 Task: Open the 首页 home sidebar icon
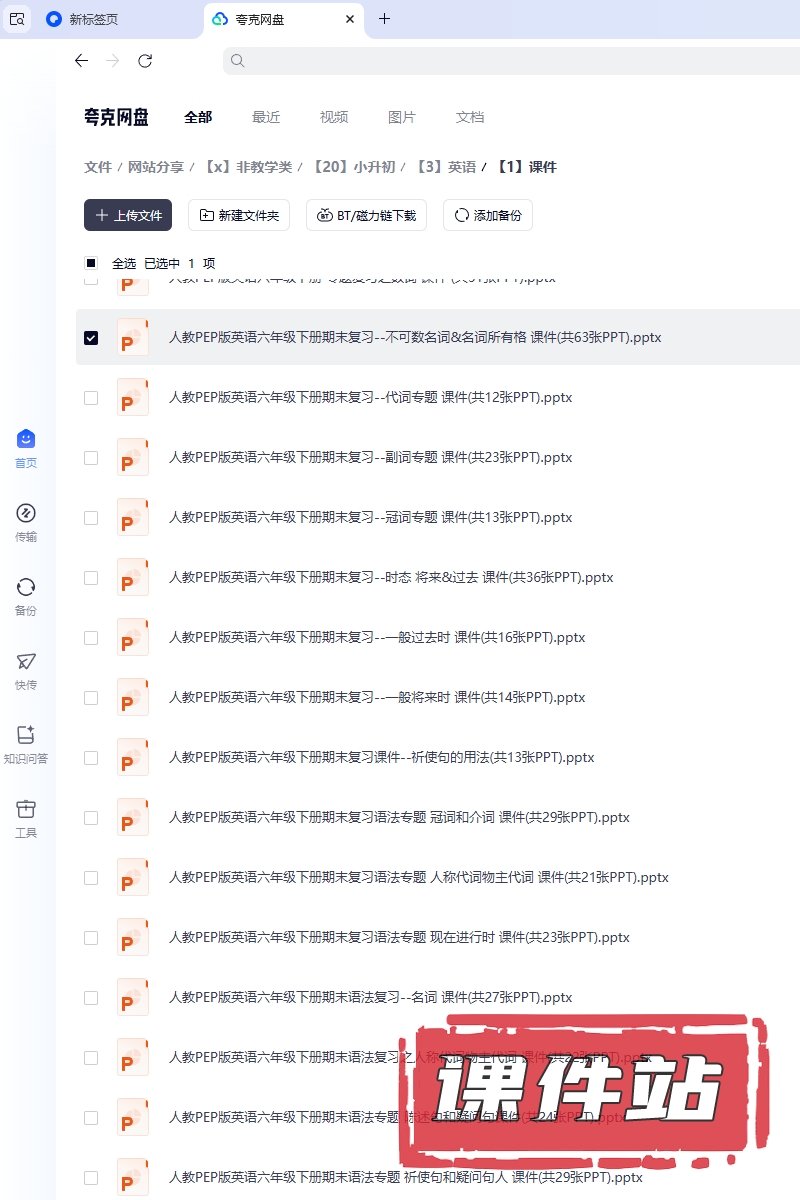tap(26, 440)
